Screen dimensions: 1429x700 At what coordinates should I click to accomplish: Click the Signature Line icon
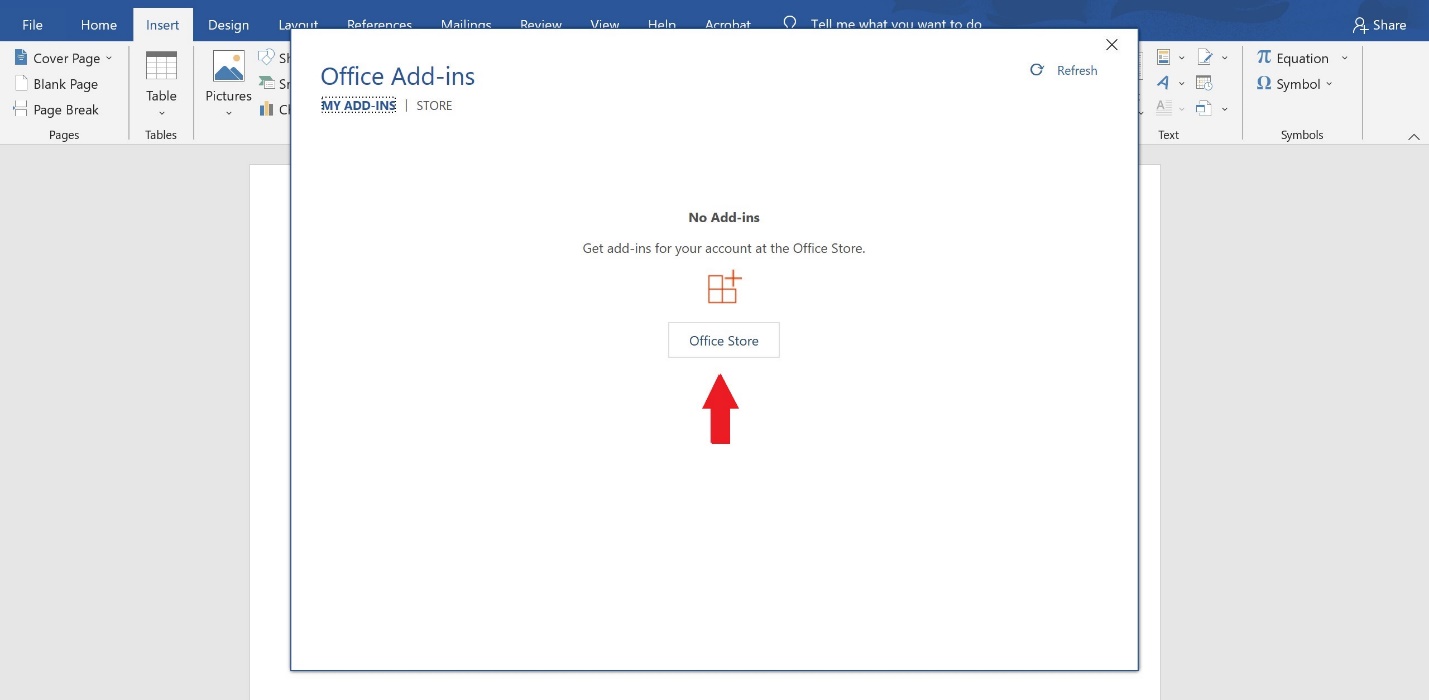pyautogui.click(x=1204, y=58)
